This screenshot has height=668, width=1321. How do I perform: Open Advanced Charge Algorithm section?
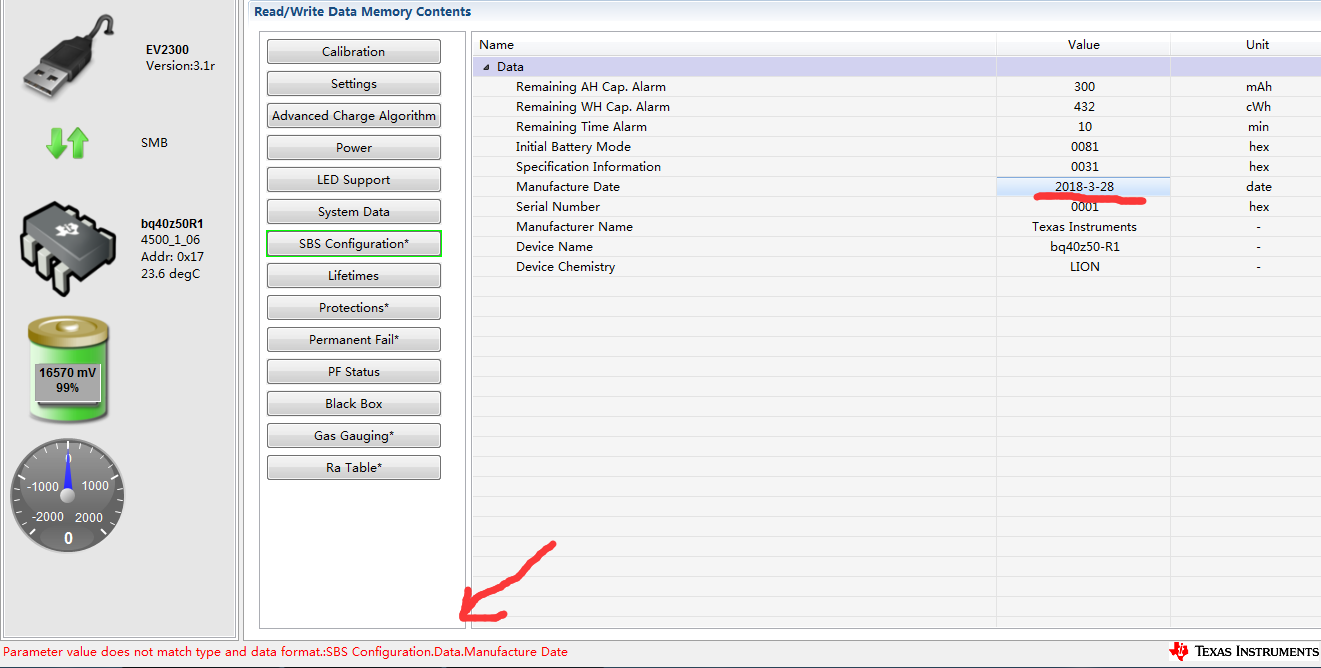tap(353, 116)
